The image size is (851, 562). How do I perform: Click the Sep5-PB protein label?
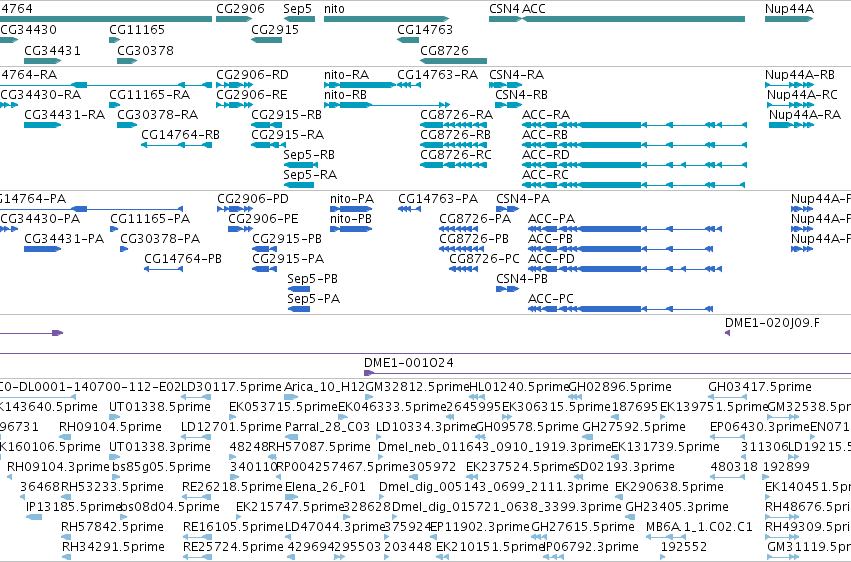312,279
